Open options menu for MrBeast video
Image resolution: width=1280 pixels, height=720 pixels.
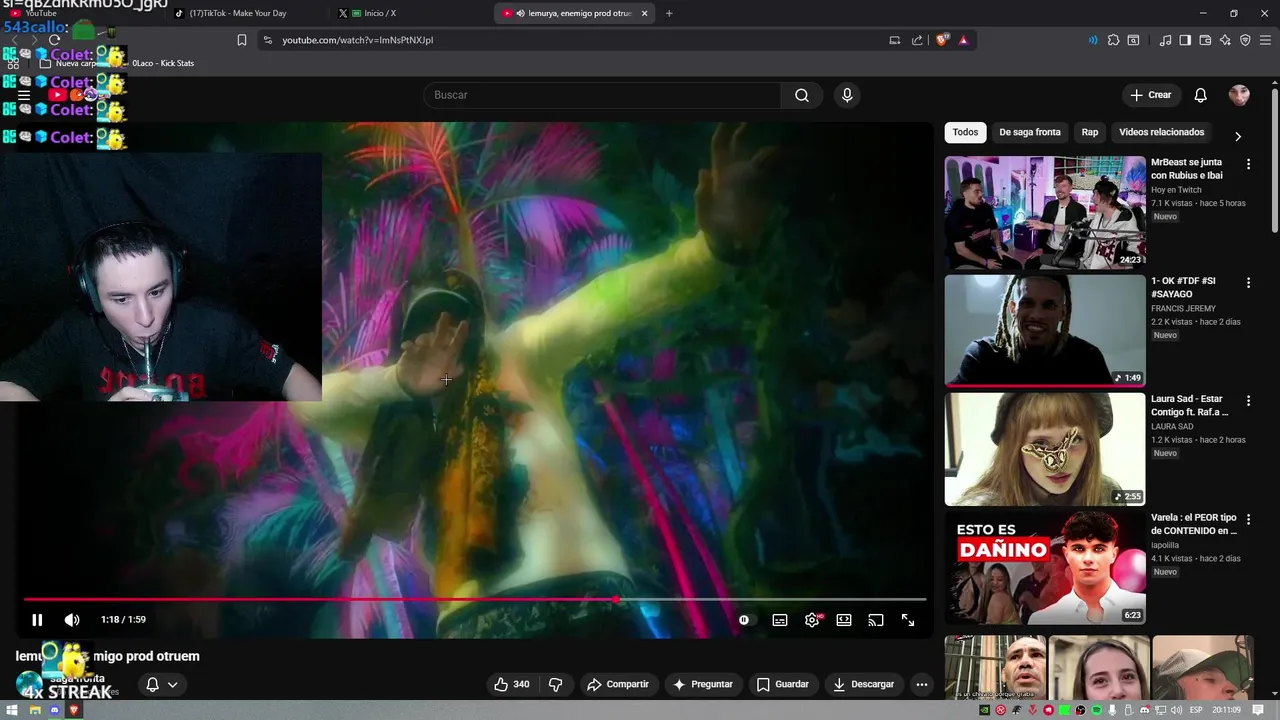click(x=1248, y=164)
